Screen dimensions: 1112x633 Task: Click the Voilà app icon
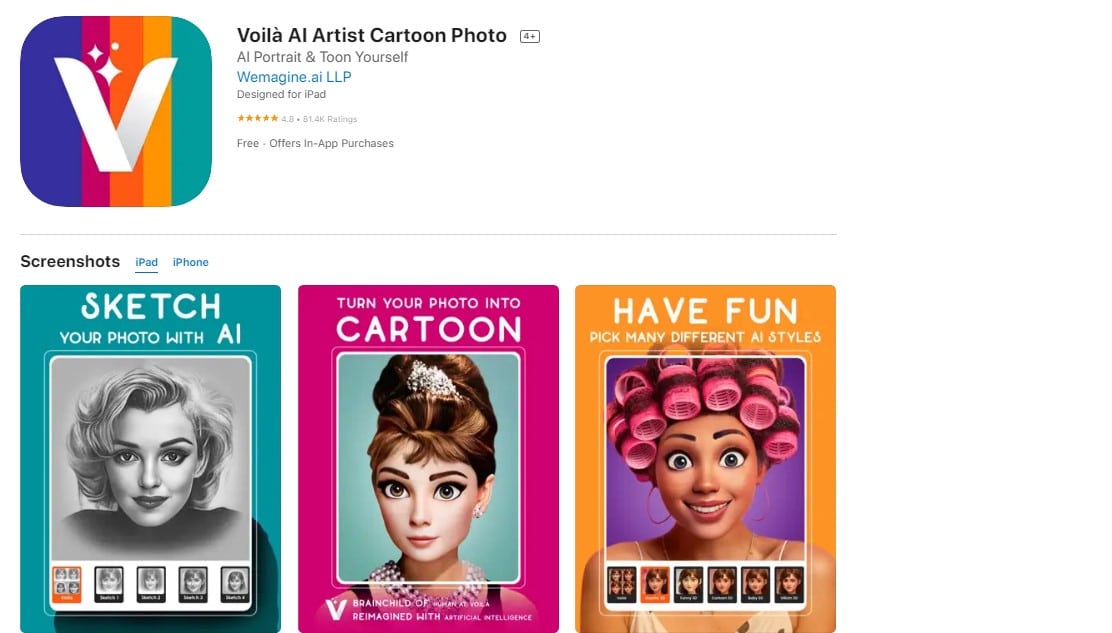coord(116,111)
